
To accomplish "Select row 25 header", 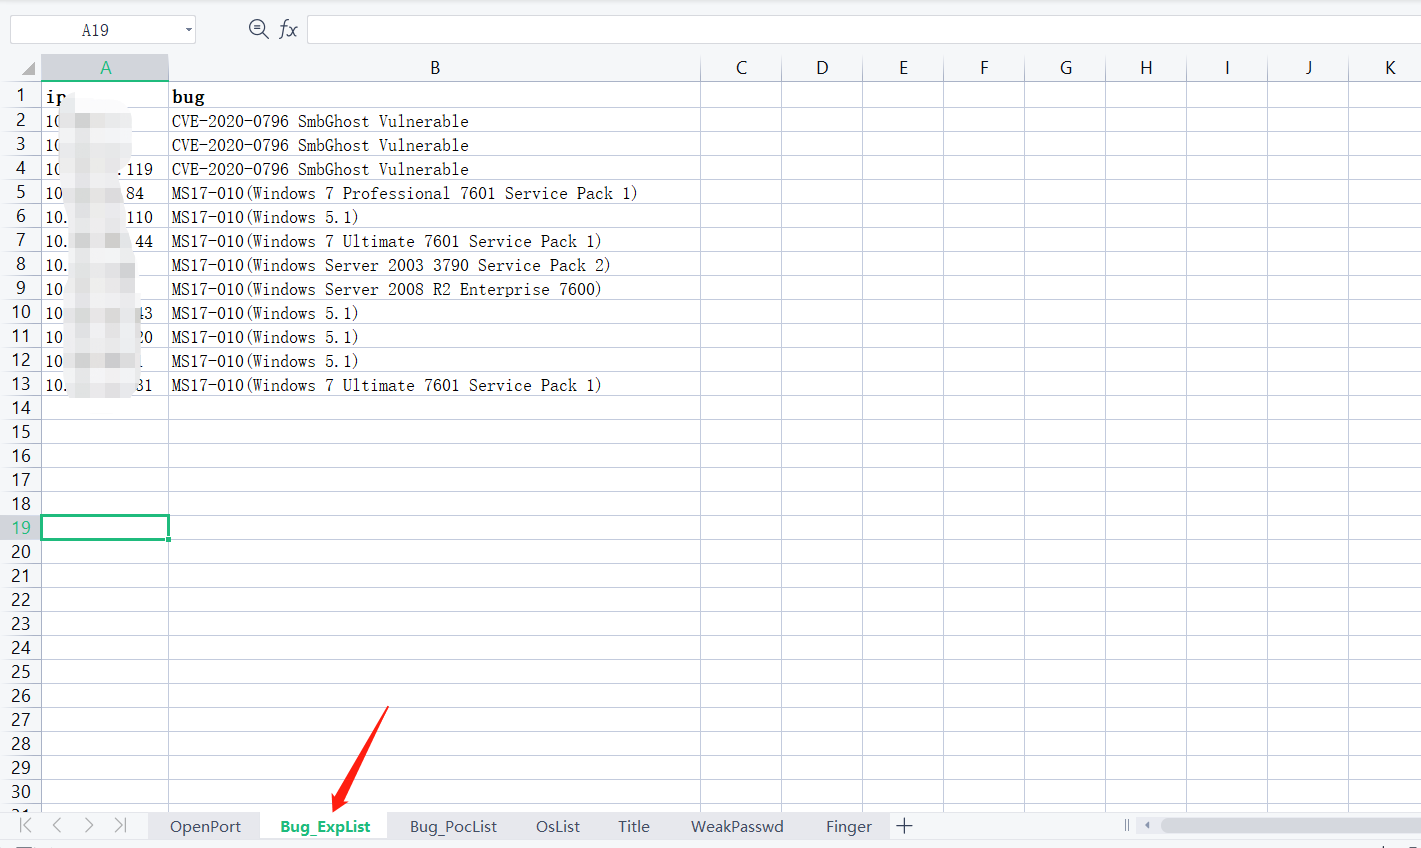I will pos(21,672).
